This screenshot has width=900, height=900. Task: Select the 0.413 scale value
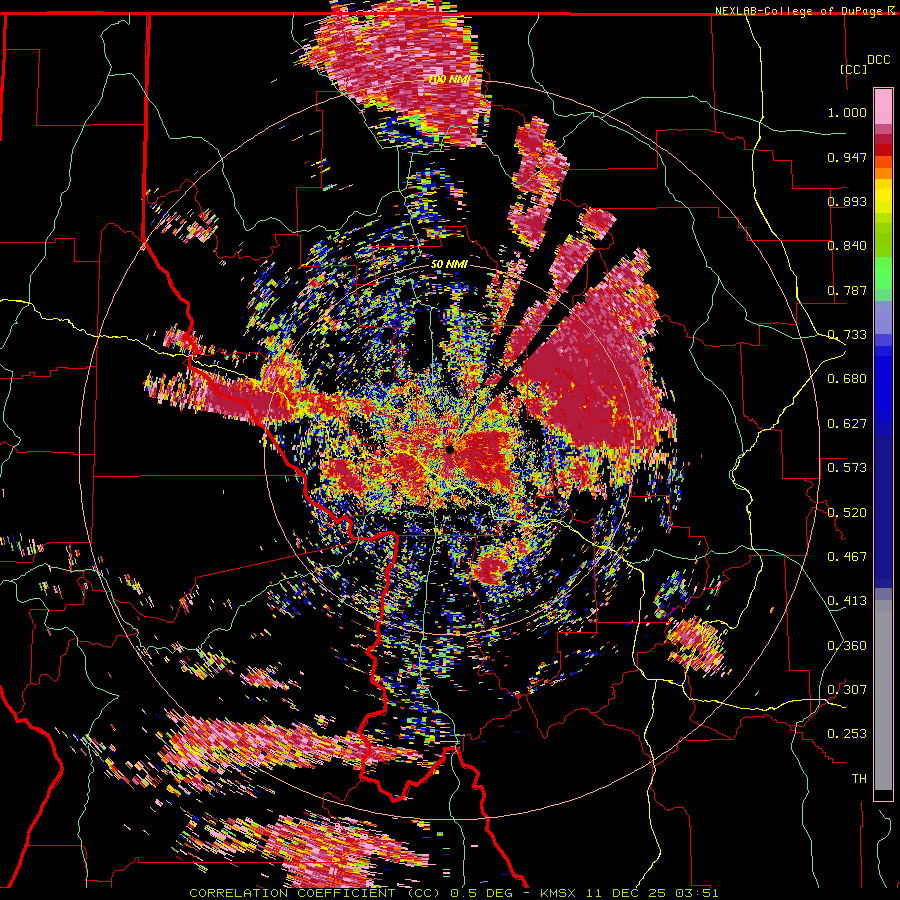point(847,601)
